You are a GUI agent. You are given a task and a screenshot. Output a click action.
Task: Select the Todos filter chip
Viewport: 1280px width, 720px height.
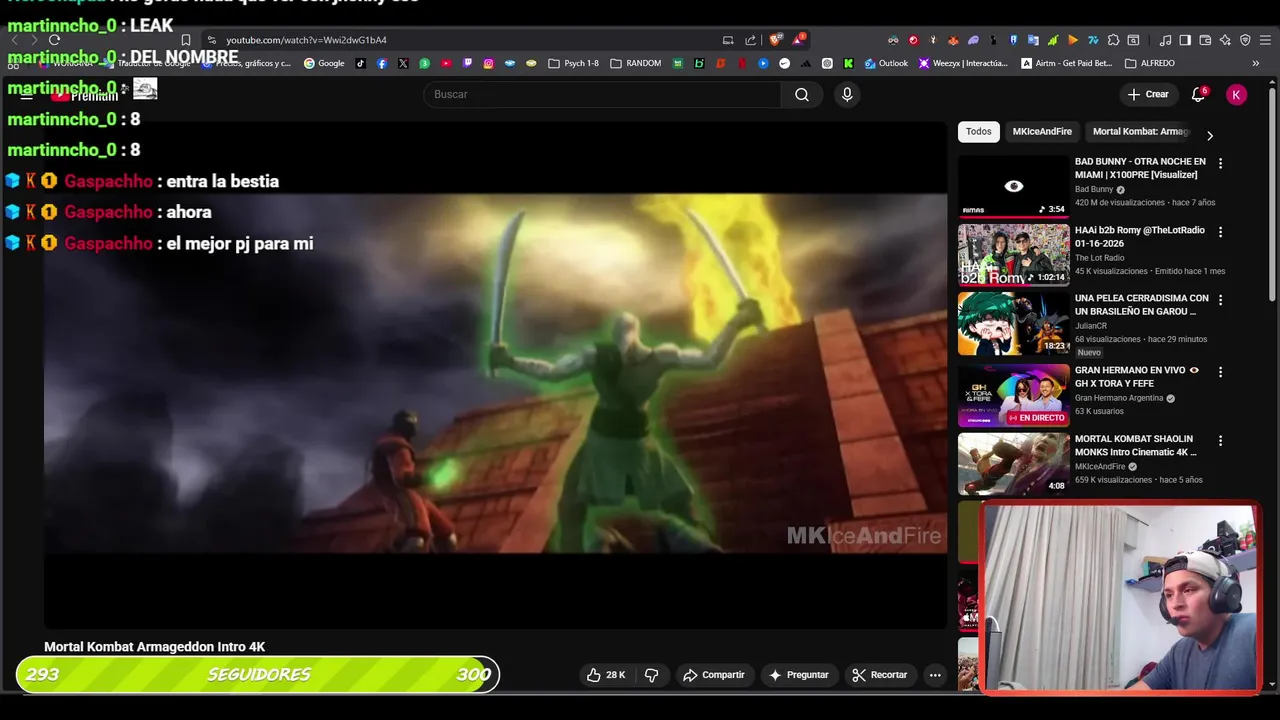[979, 132]
